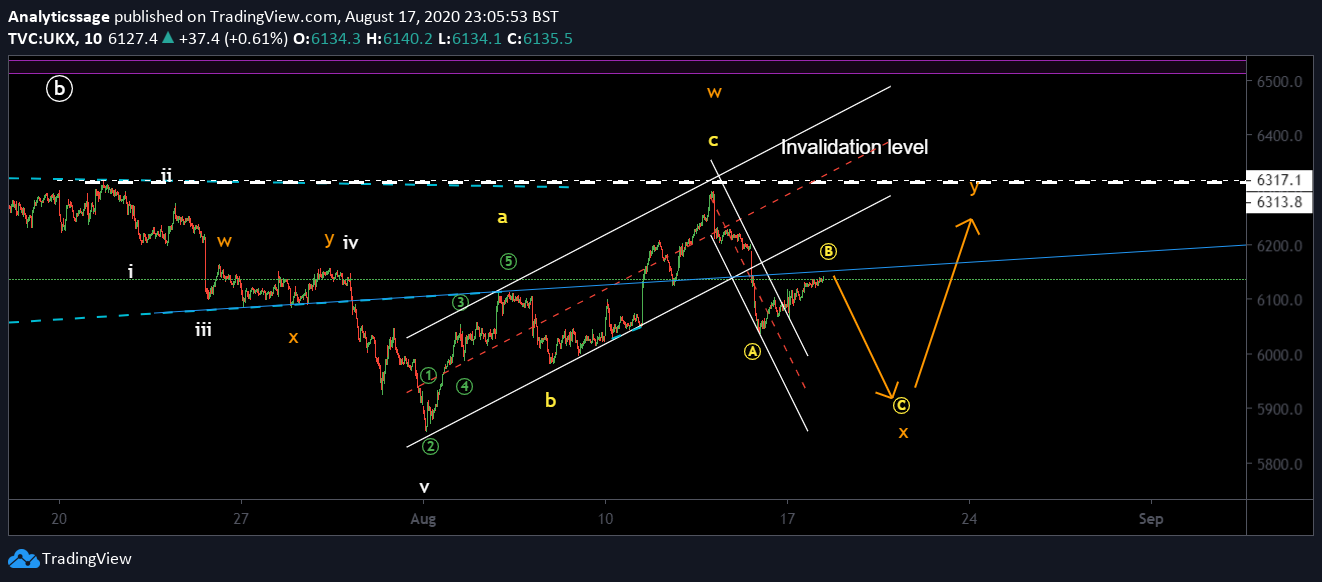Select the white wave label iii
1322x582 pixels.
(x=203, y=329)
